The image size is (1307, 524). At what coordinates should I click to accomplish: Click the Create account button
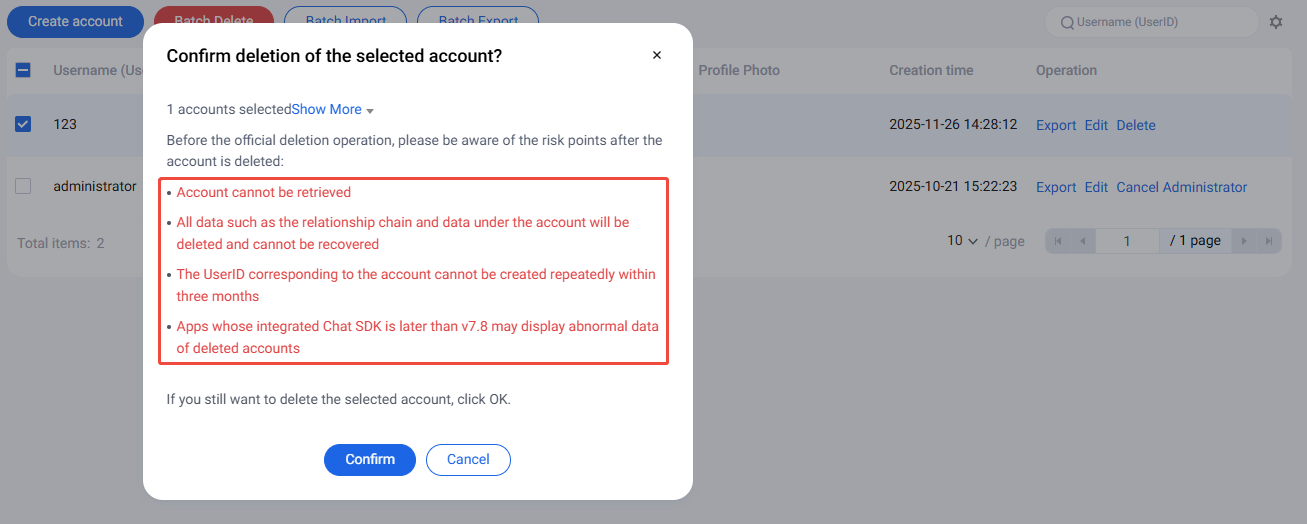[x=75, y=21]
